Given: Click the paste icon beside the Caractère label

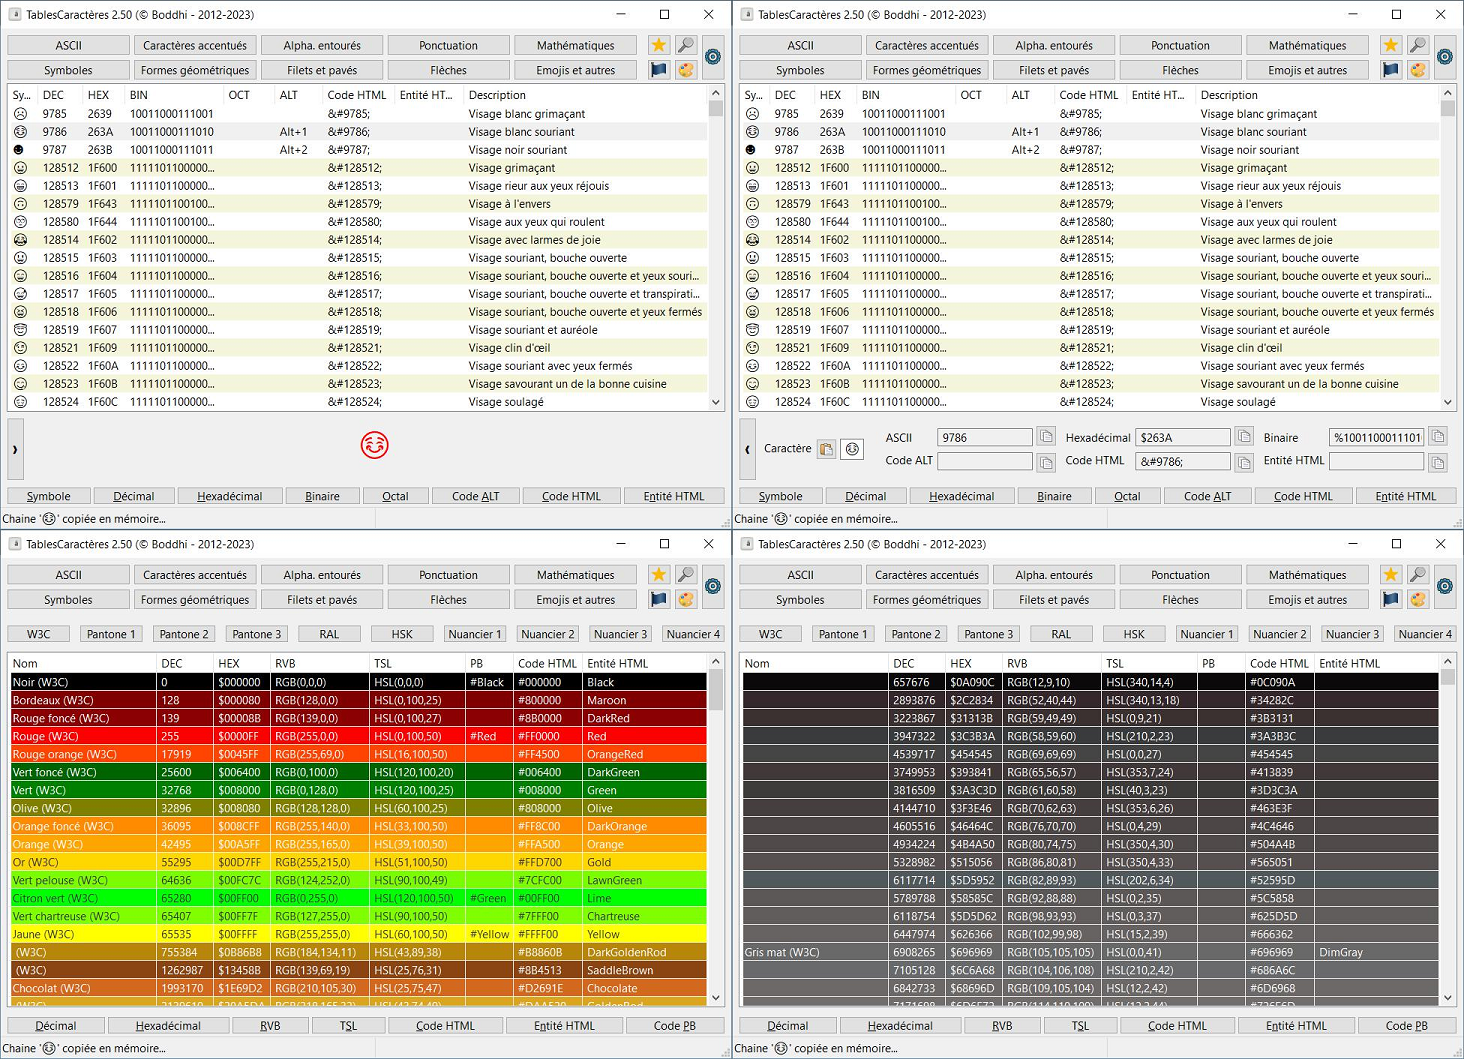Looking at the screenshot, I should (826, 449).
